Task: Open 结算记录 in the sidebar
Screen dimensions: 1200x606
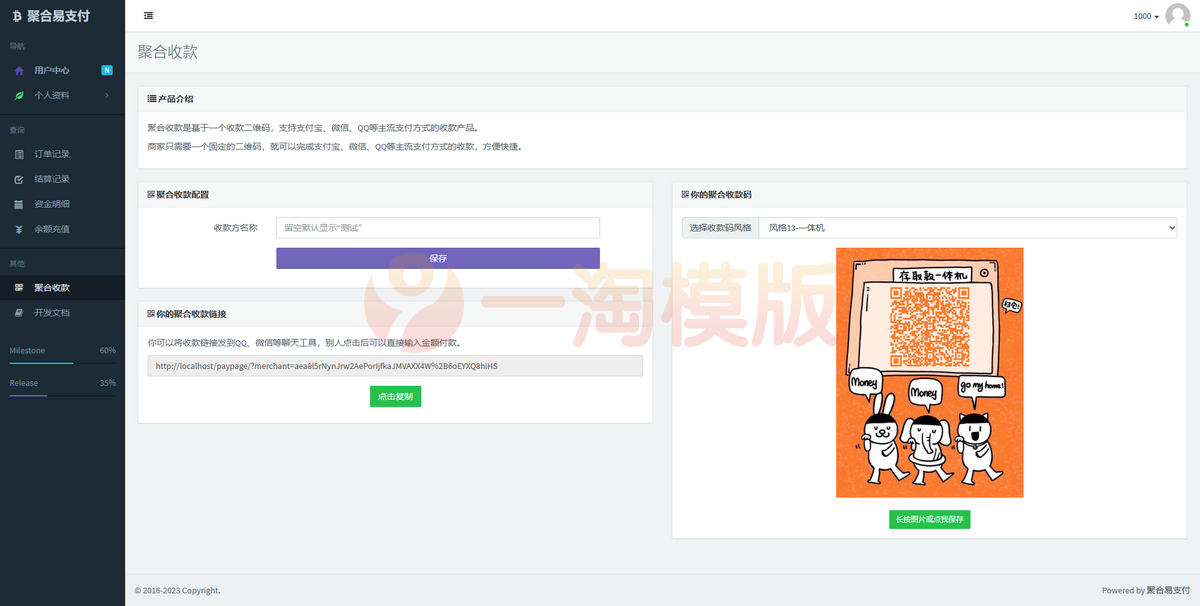Action: click(62, 180)
